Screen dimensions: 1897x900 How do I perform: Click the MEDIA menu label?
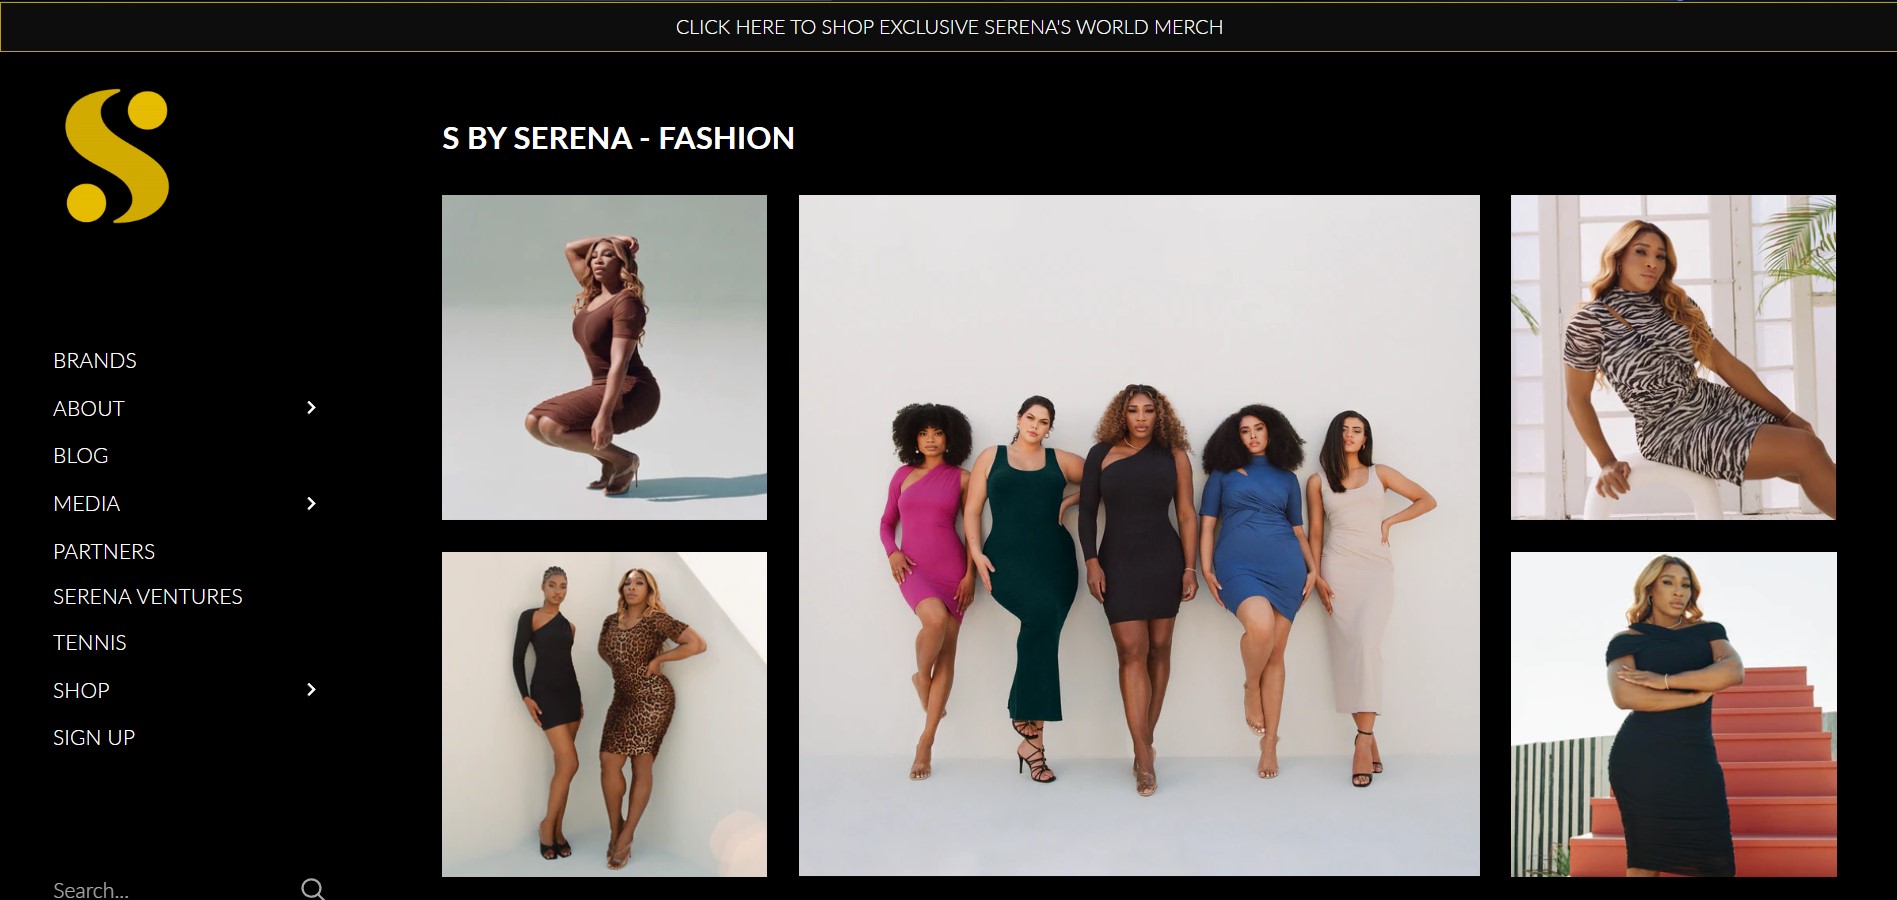87,504
